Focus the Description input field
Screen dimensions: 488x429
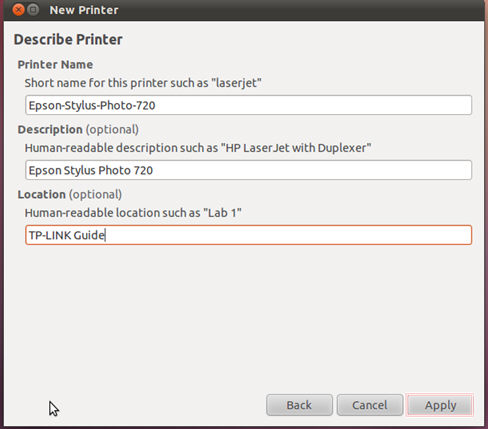pos(248,170)
